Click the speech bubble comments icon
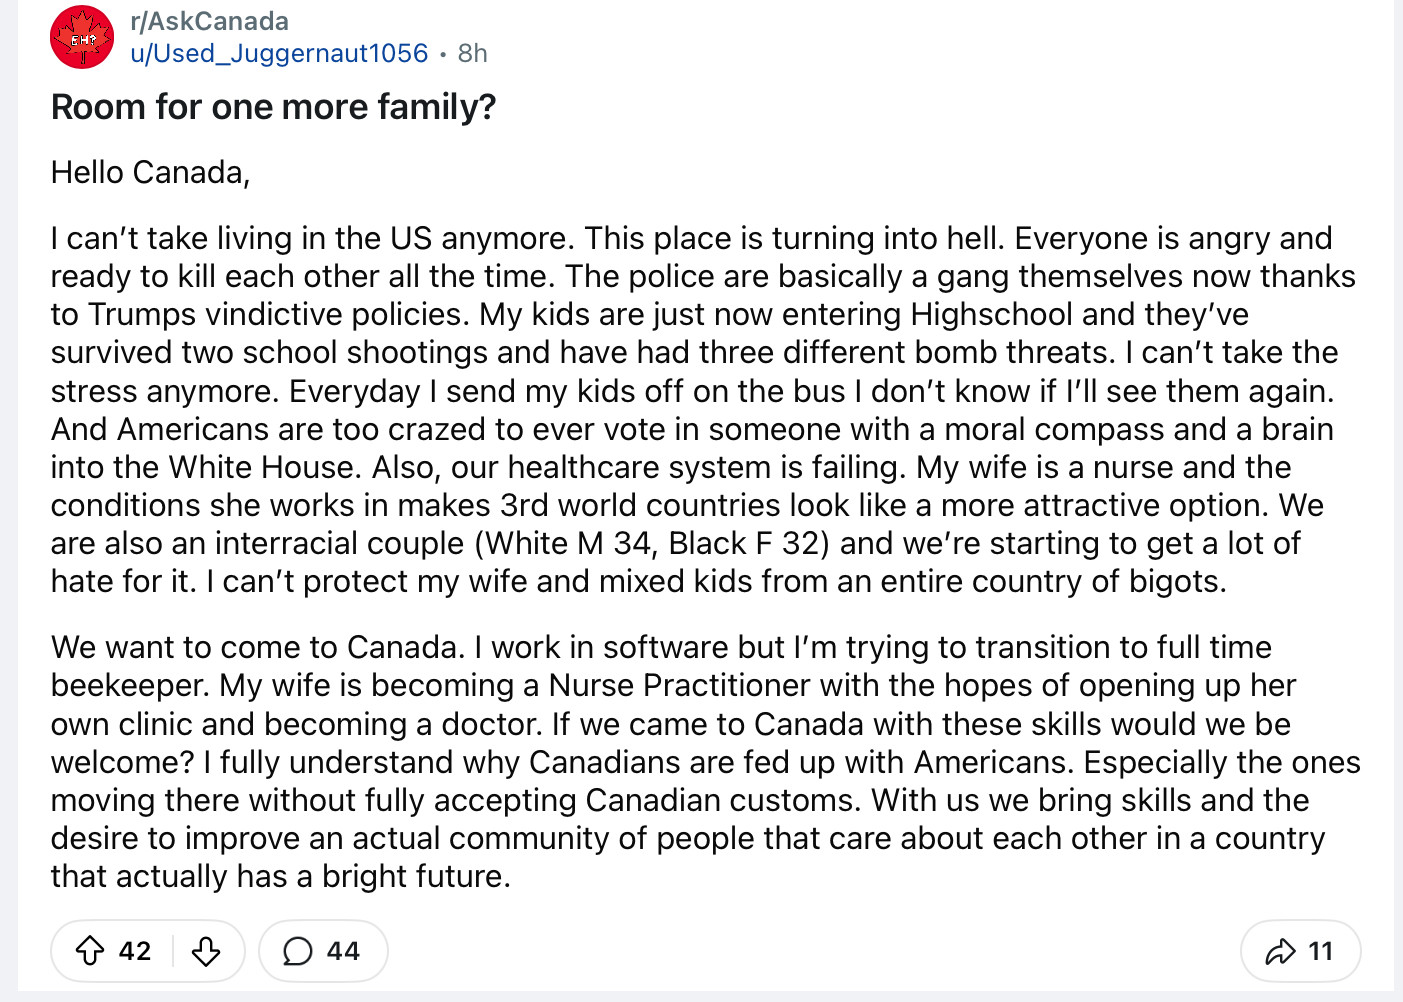This screenshot has width=1403, height=1002. (298, 951)
